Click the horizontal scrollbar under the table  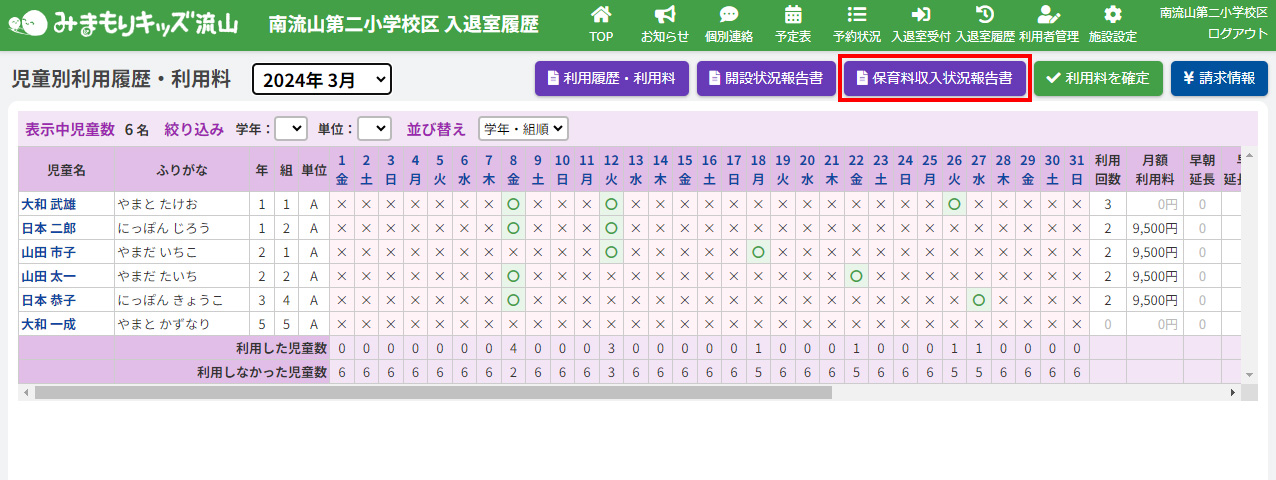tap(432, 393)
